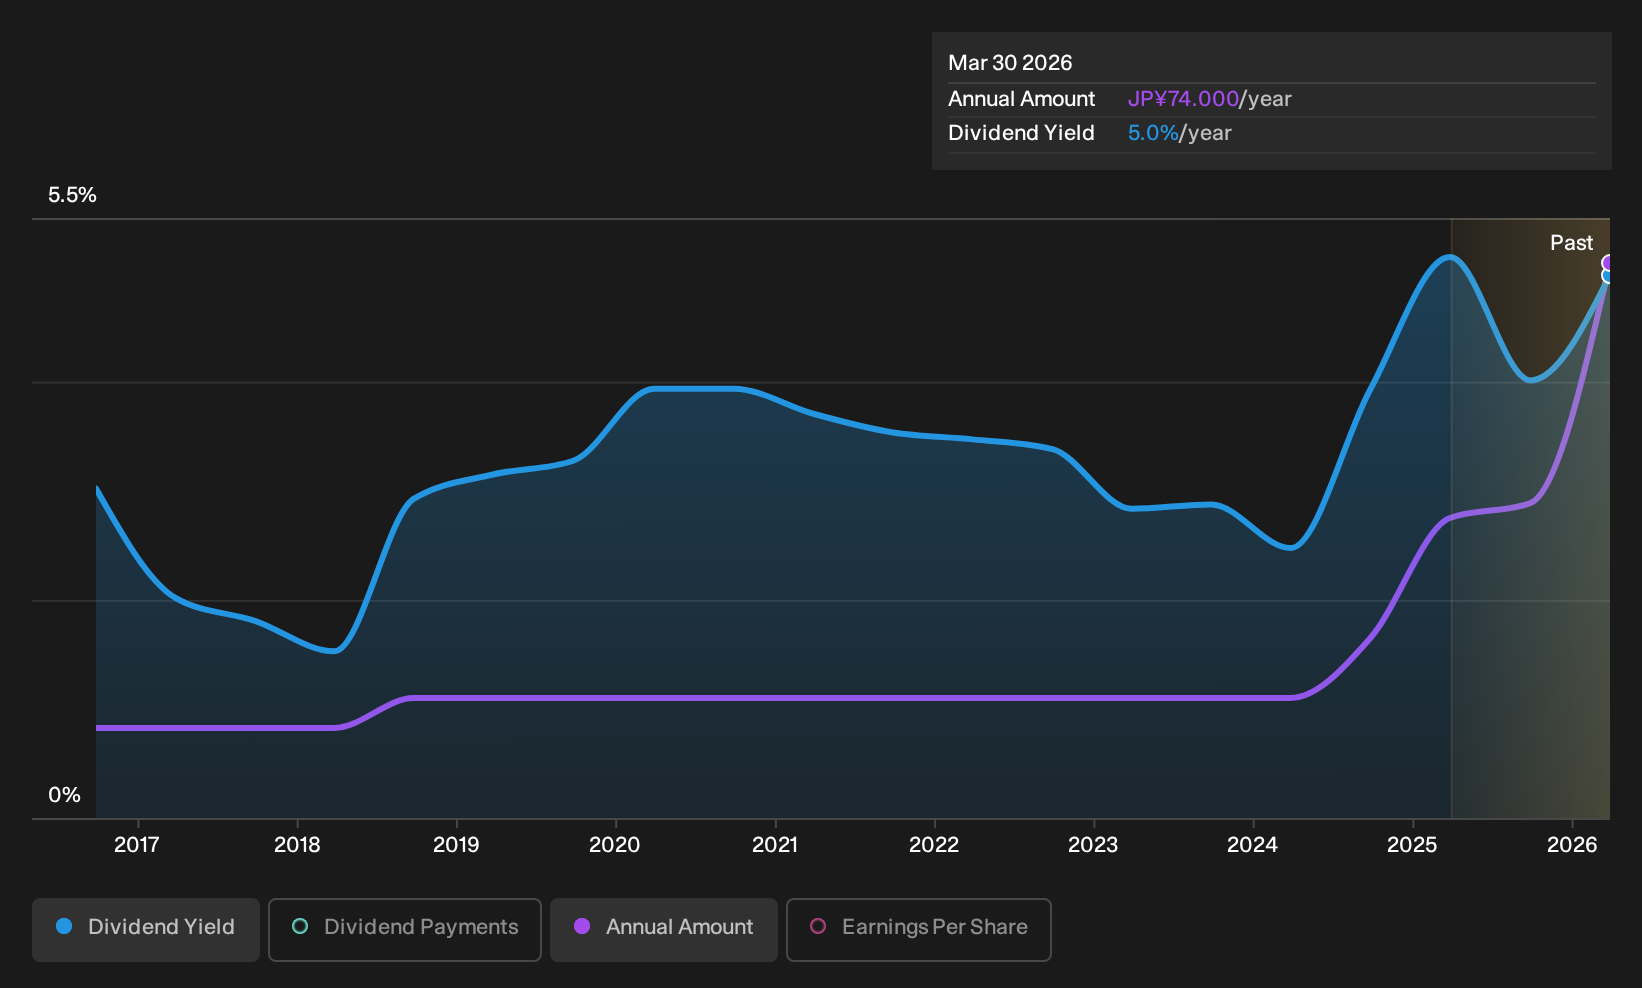Click the teal Dividend Payments legend circle
This screenshot has width=1642, height=988.
[x=300, y=926]
